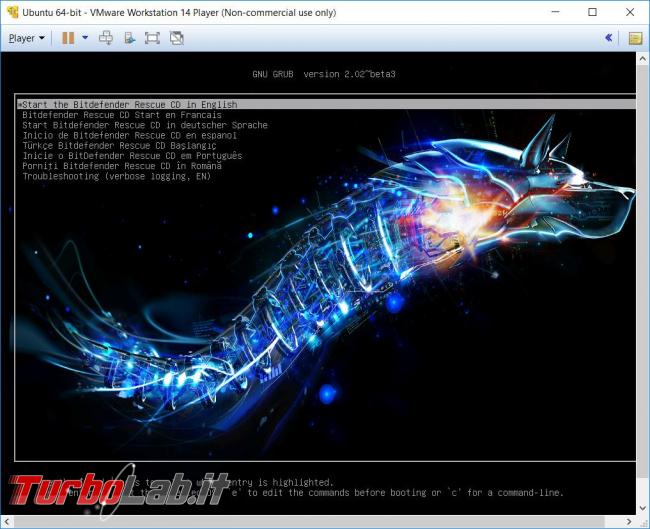
Task: Collapse the toolbar with the double chevron
Action: tap(609, 38)
